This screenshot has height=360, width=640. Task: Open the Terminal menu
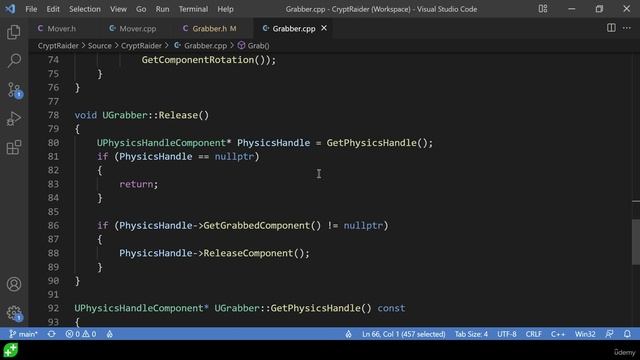point(193,9)
